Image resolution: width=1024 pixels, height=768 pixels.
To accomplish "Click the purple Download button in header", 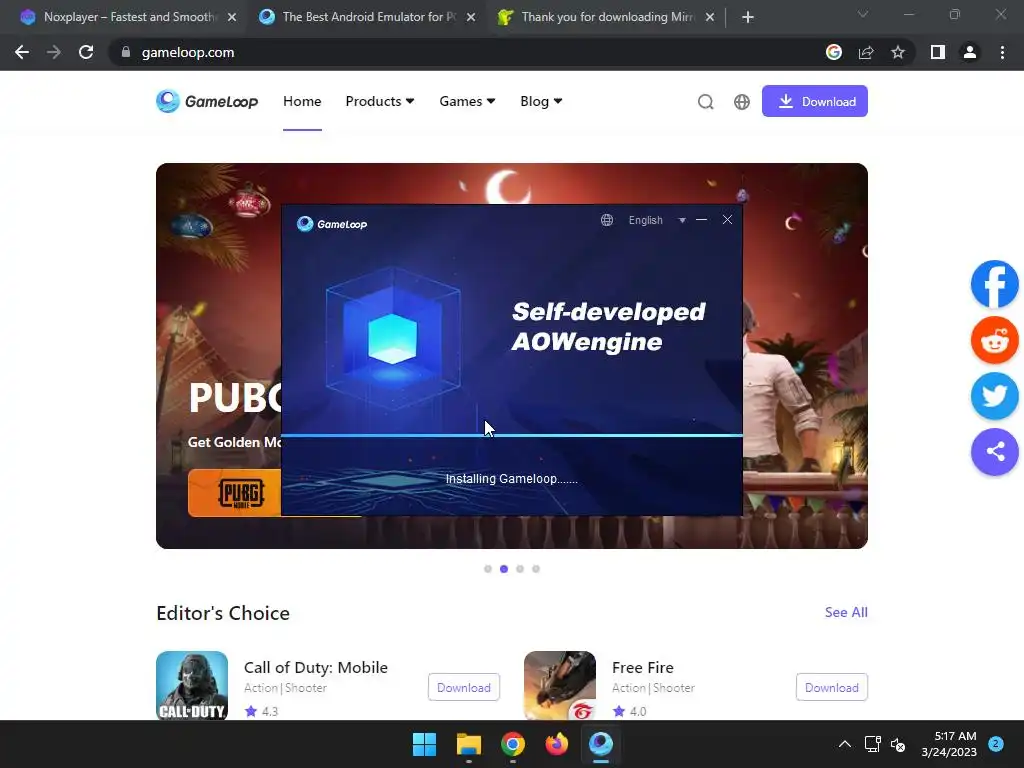I will pos(814,101).
